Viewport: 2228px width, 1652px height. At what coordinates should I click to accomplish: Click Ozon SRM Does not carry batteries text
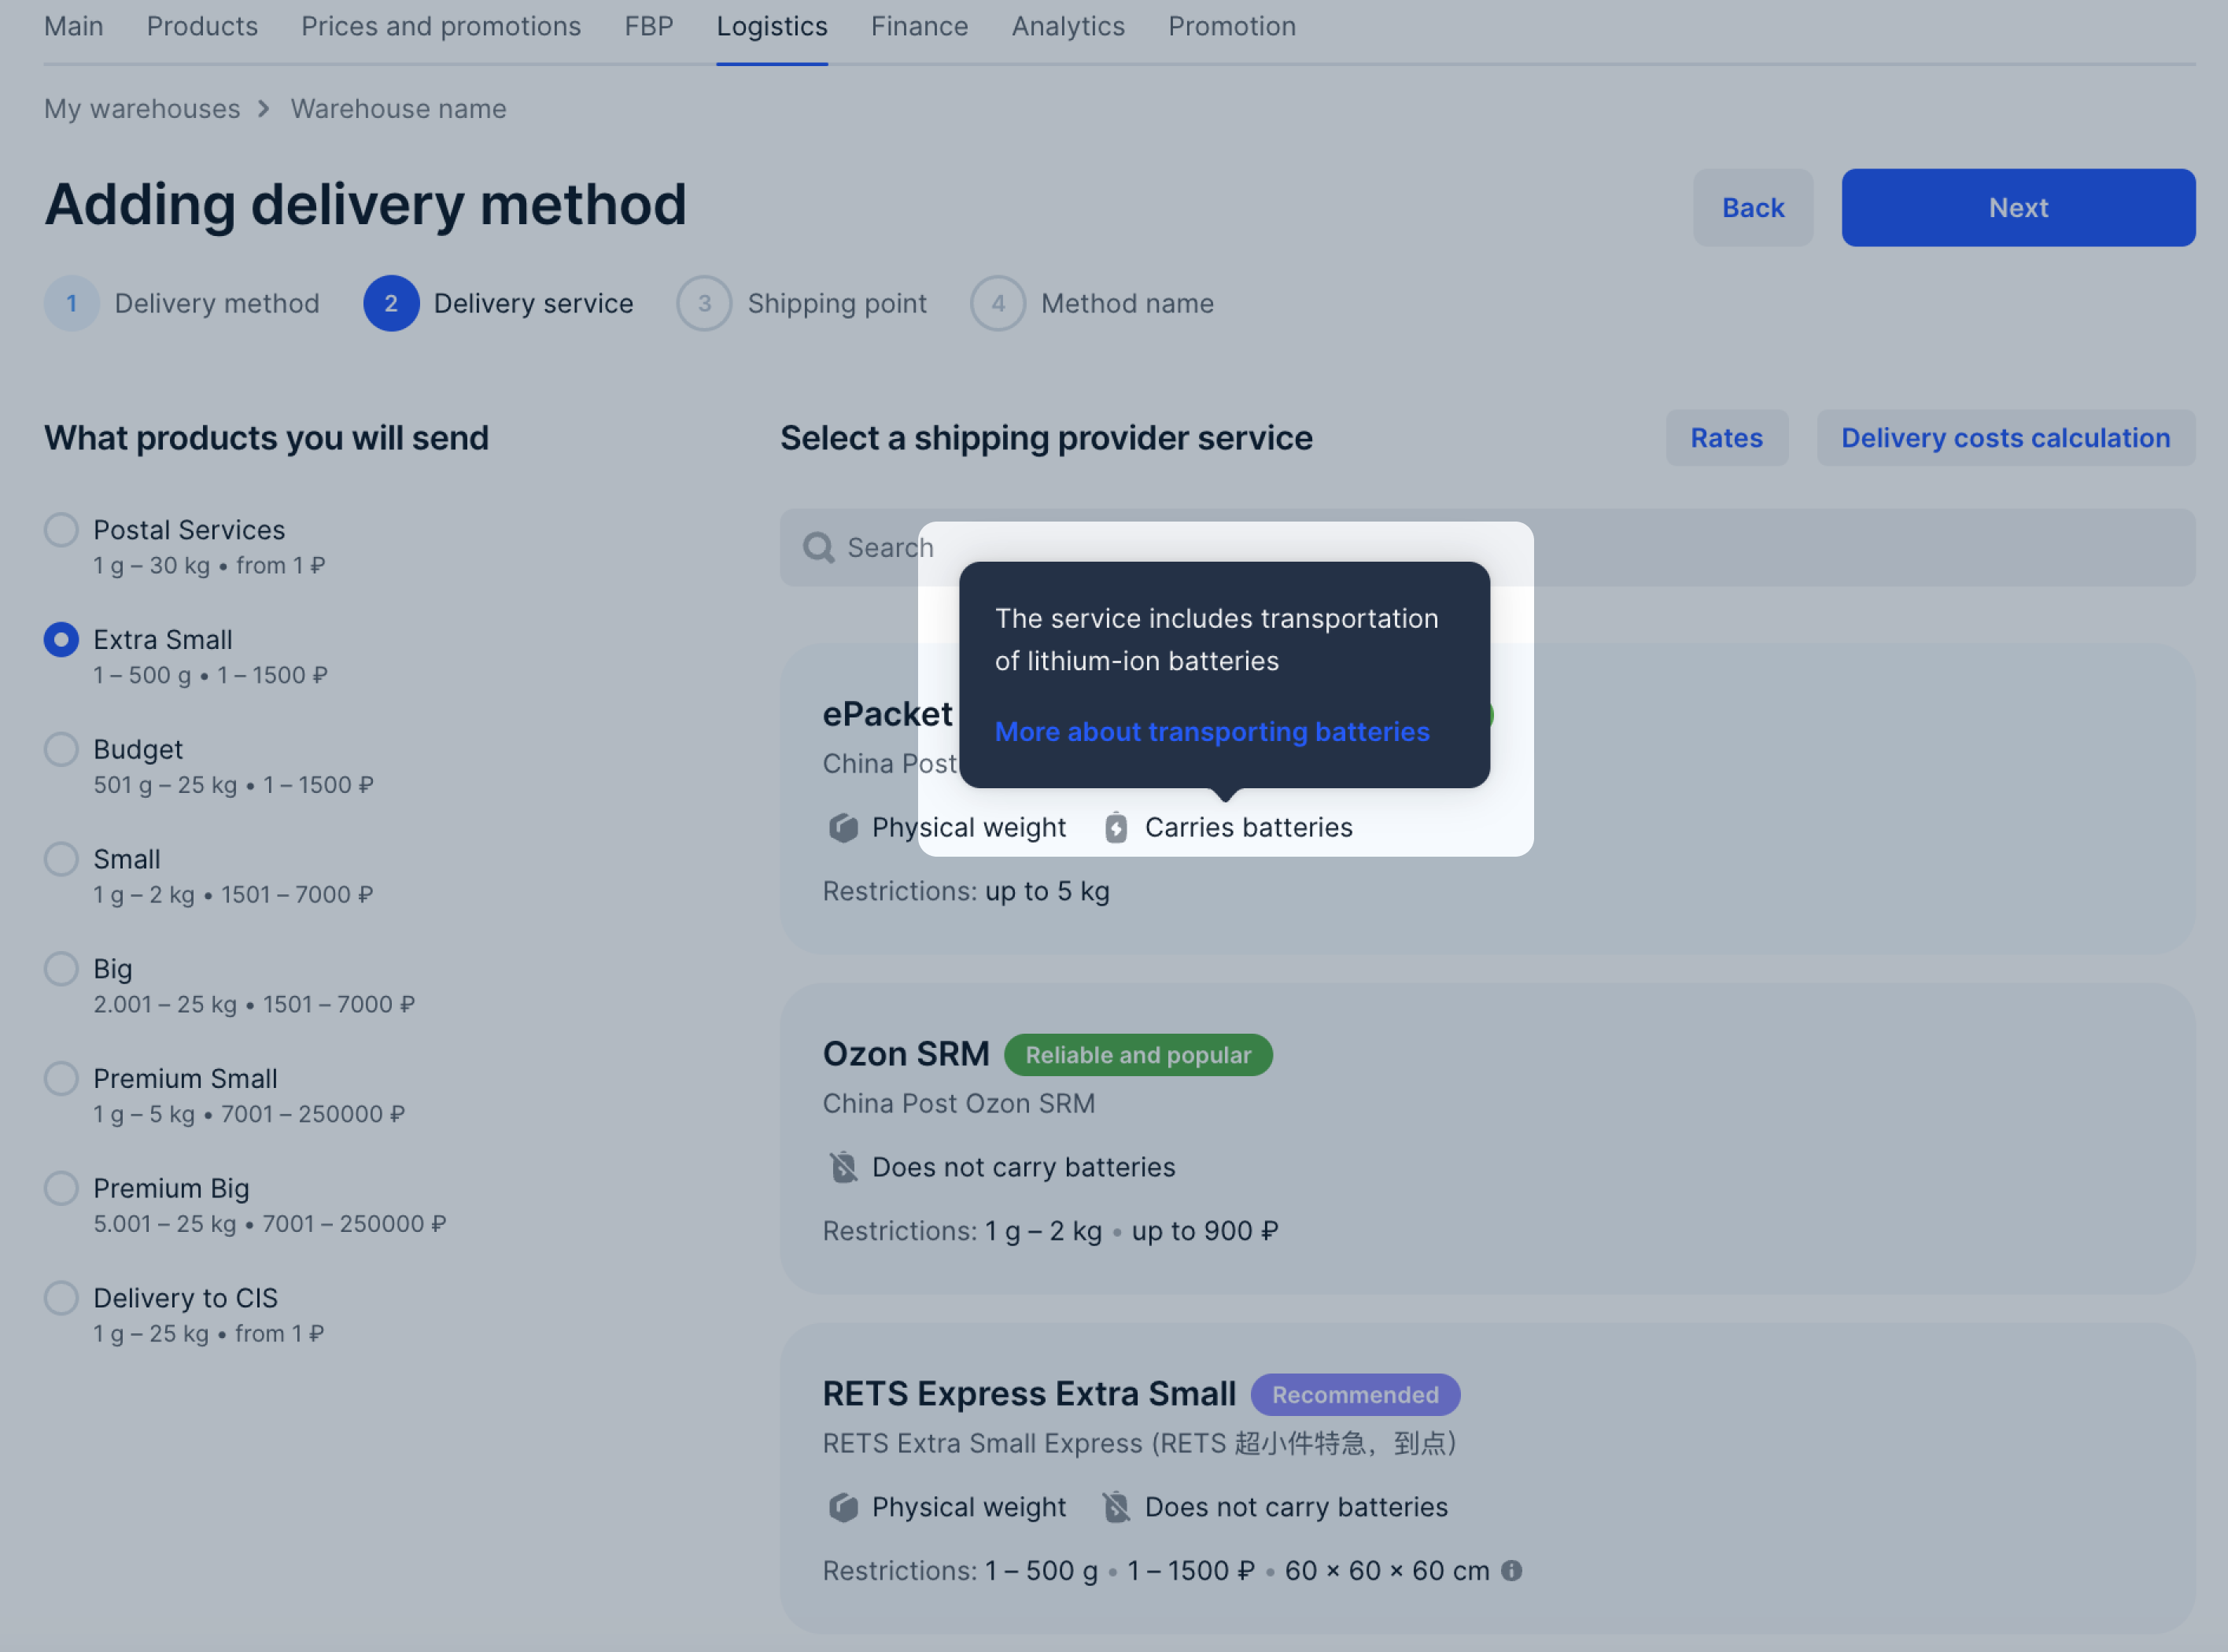click(x=1023, y=1167)
